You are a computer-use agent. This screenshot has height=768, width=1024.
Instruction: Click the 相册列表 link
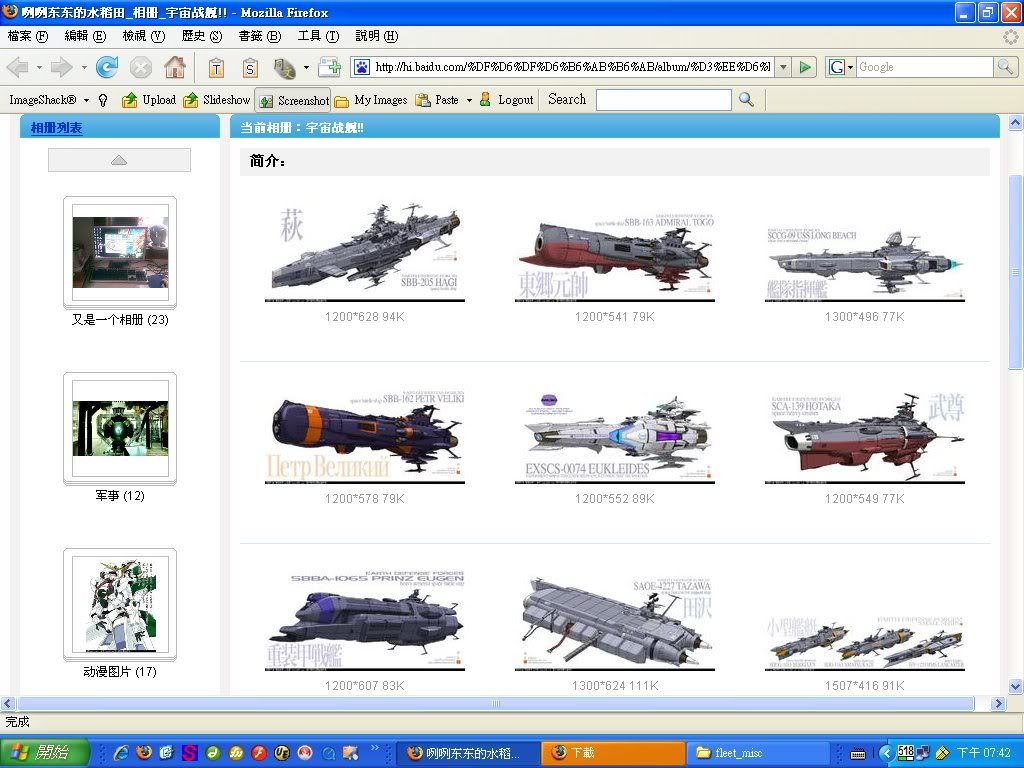coord(56,128)
